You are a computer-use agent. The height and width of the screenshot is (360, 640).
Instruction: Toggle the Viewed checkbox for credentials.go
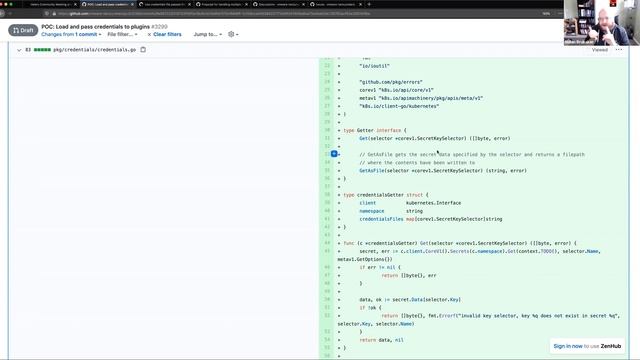(x=599, y=50)
